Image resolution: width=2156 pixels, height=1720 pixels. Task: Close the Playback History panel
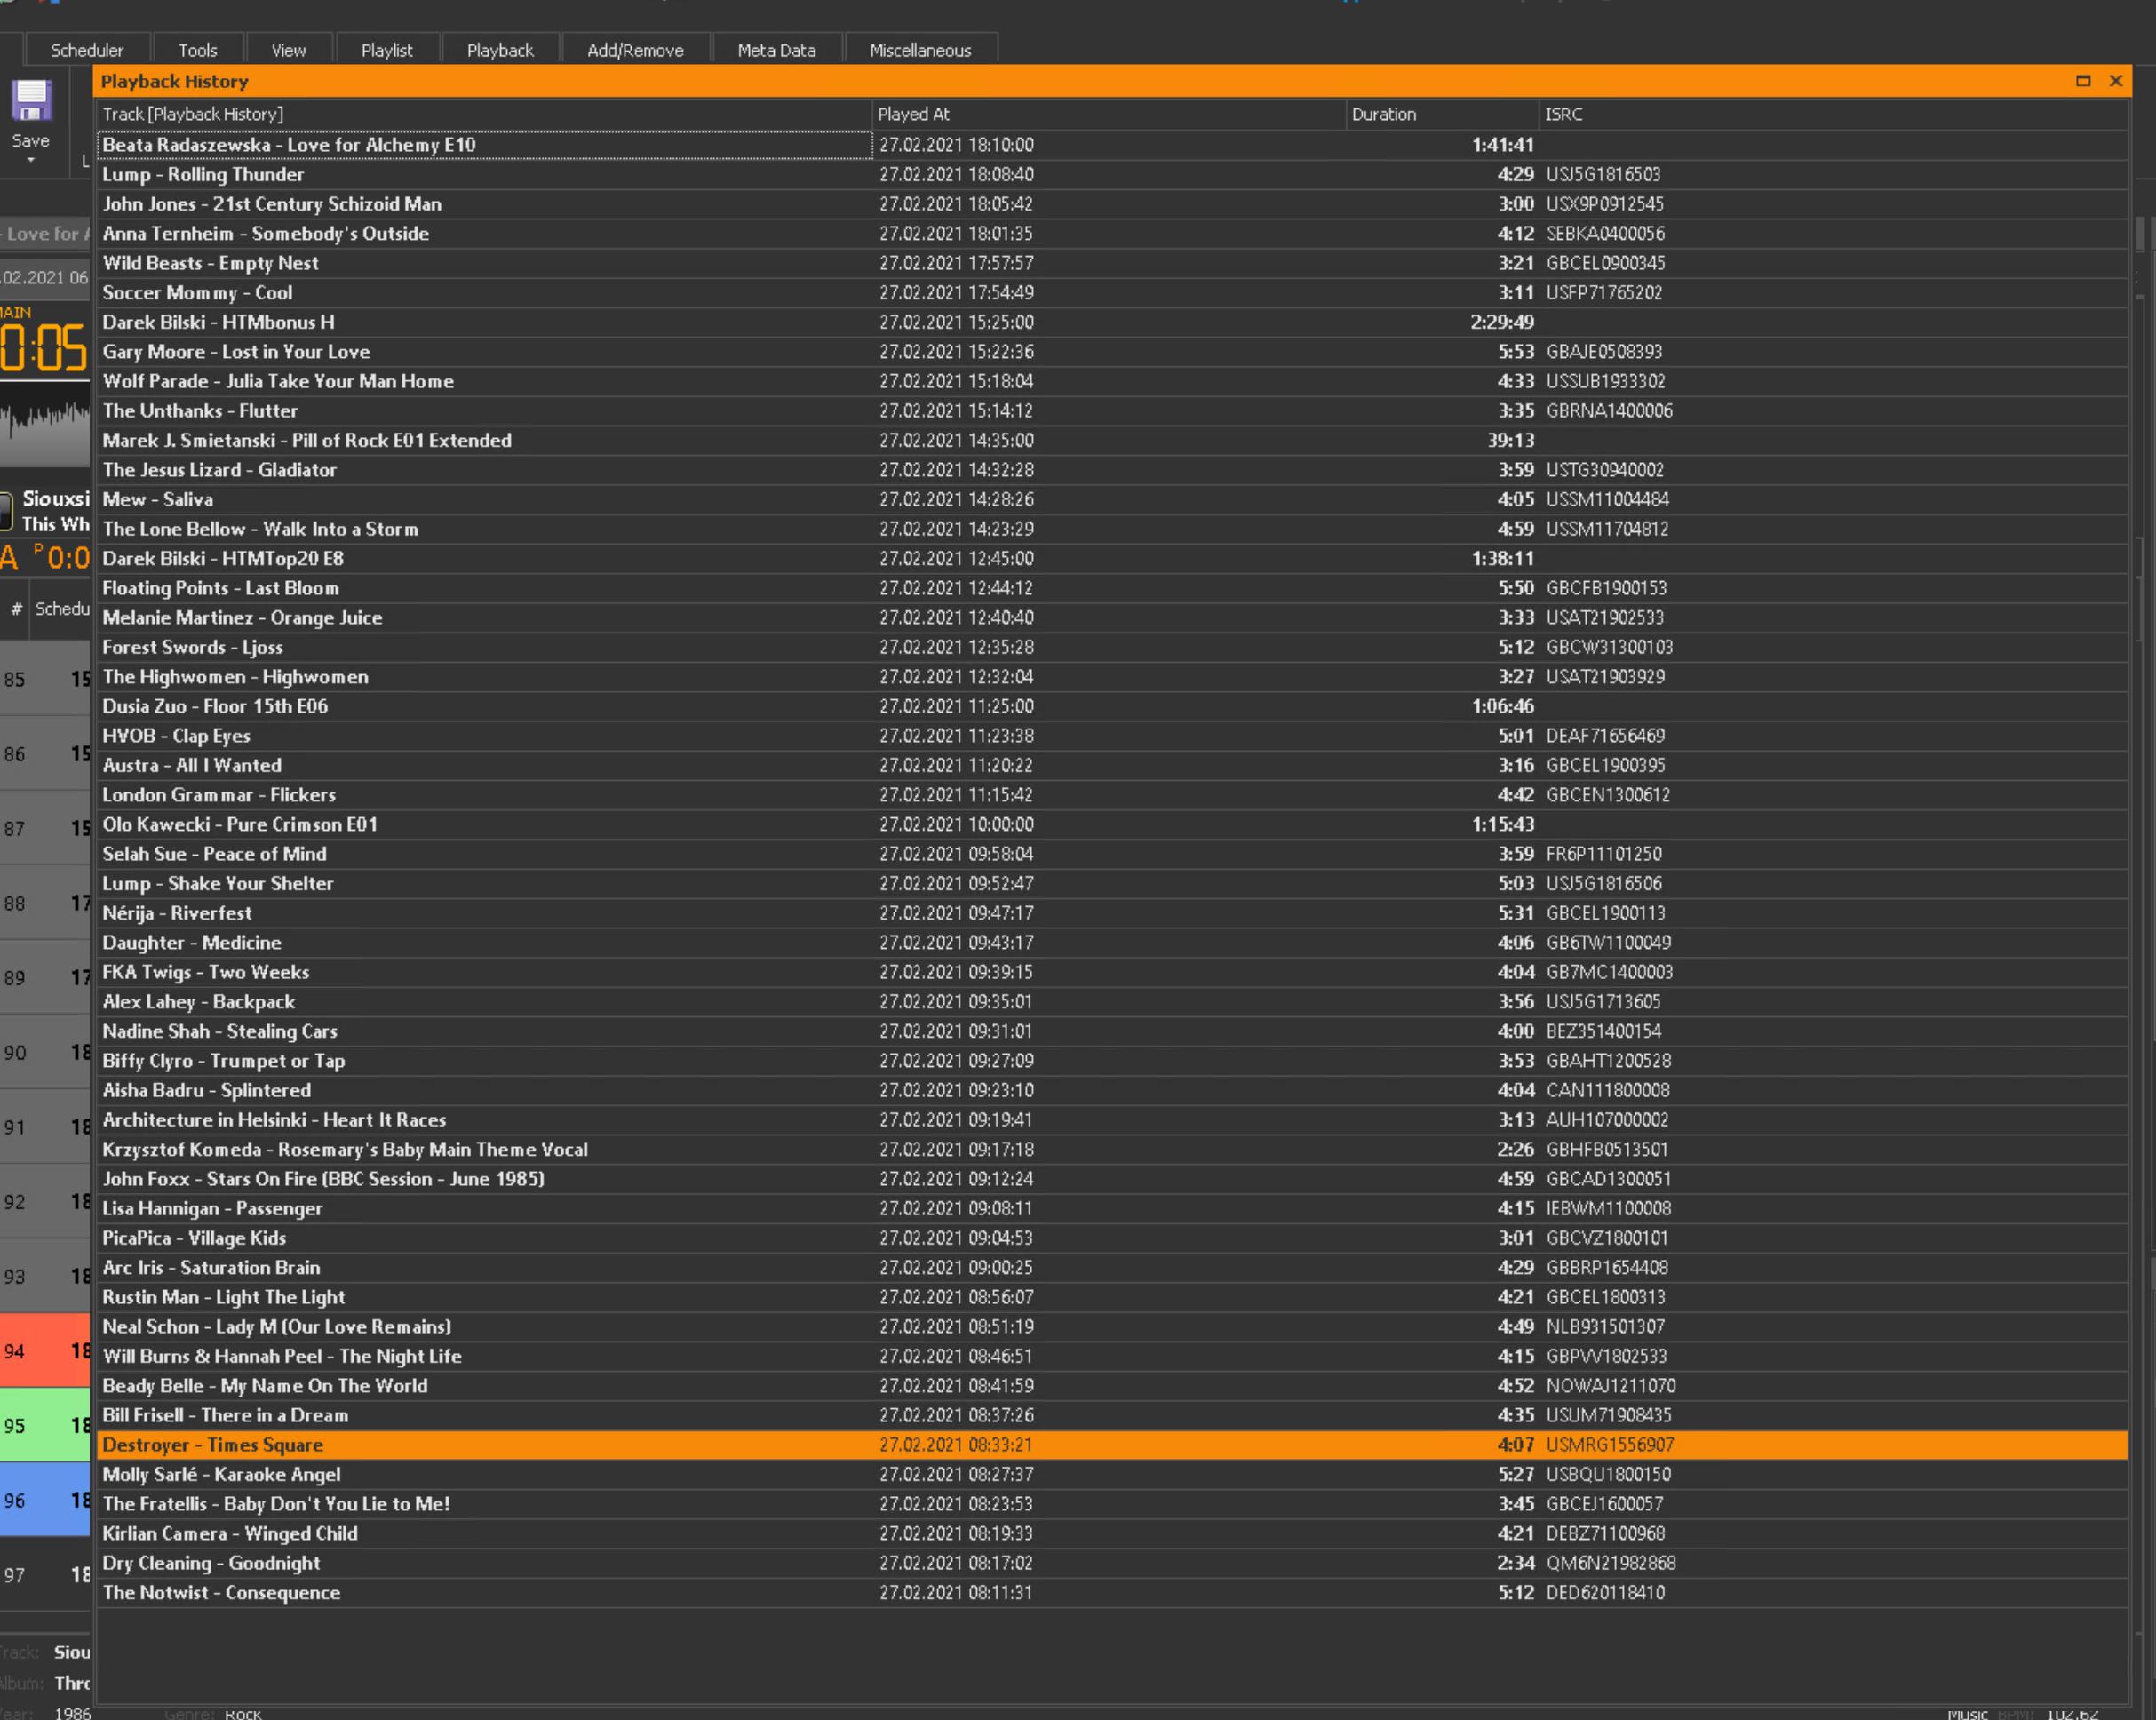2115,81
